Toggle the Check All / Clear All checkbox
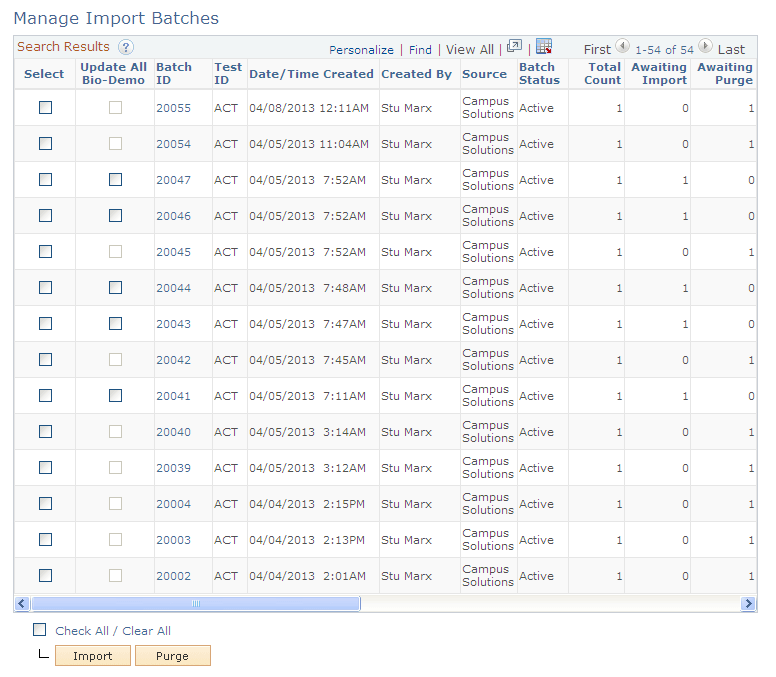This screenshot has width=776, height=677. click(x=40, y=630)
